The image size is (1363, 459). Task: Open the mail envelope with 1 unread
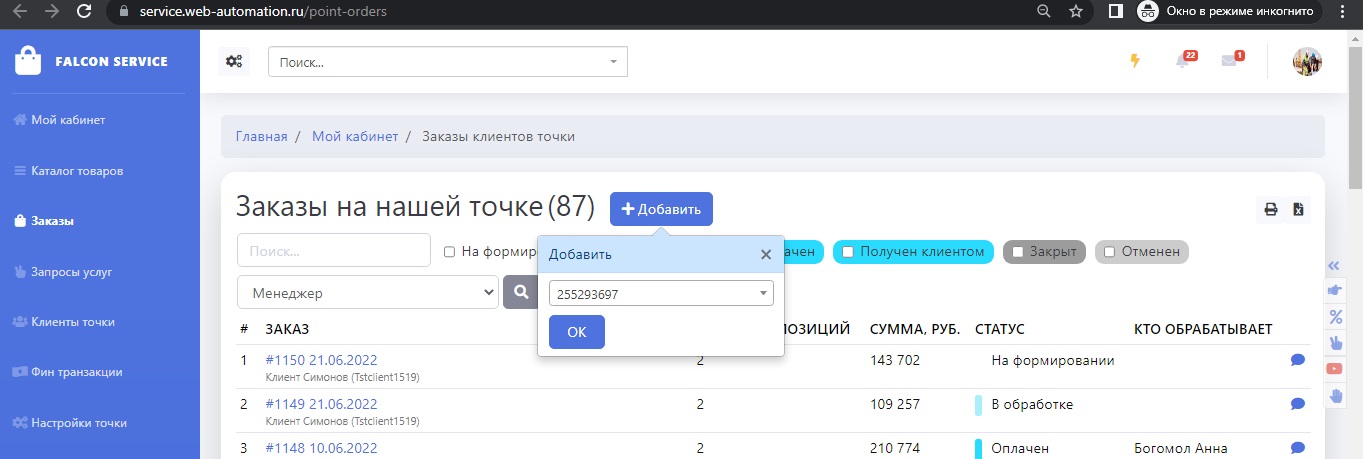click(1230, 61)
